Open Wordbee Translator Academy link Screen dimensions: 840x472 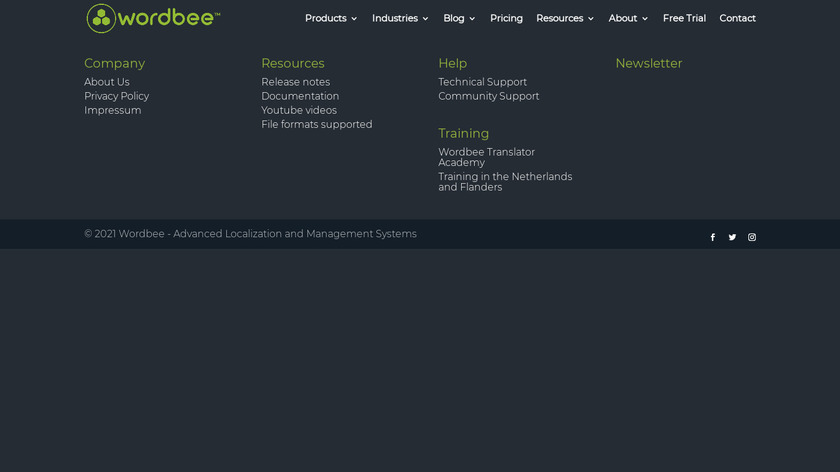pyautogui.click(x=486, y=157)
